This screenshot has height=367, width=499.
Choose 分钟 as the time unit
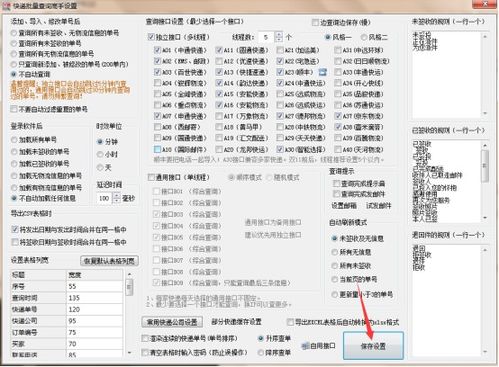(100, 142)
